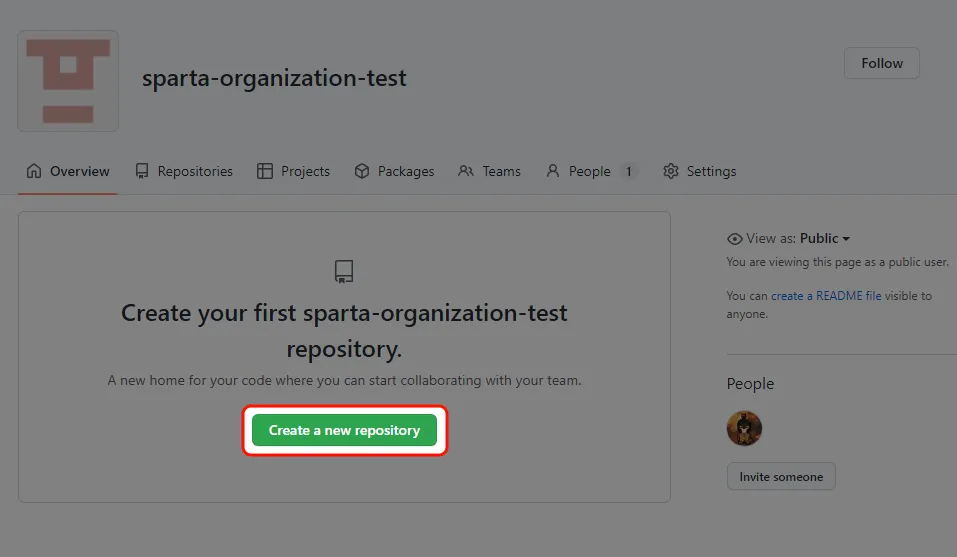The image size is (957, 557).
Task: Click the repository icon above the heading
Action: [344, 271]
